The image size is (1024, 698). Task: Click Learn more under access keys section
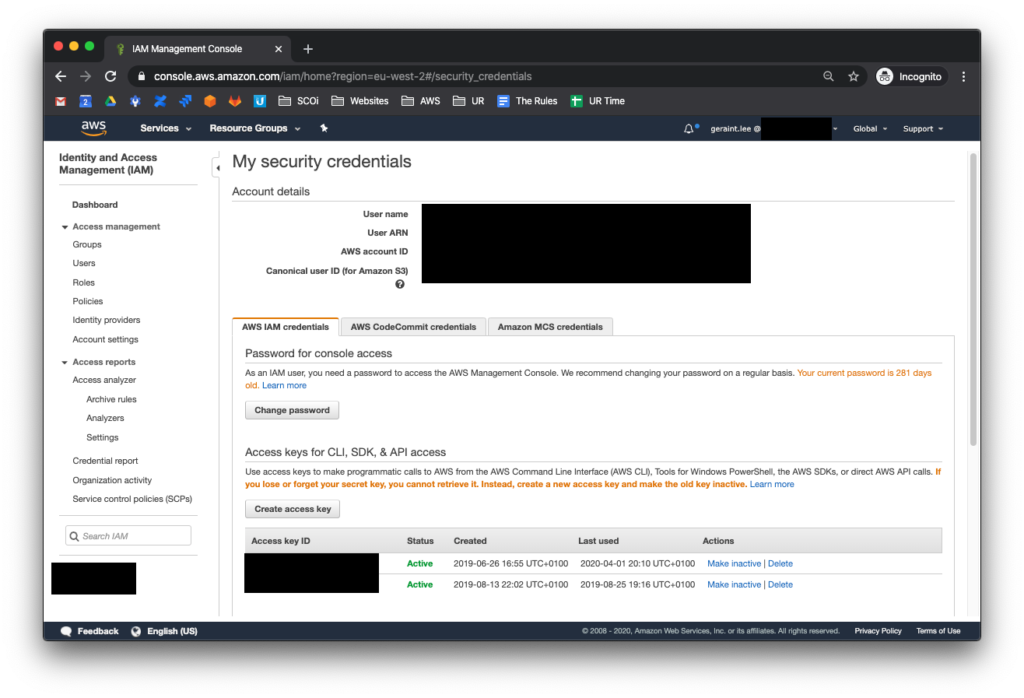click(772, 484)
